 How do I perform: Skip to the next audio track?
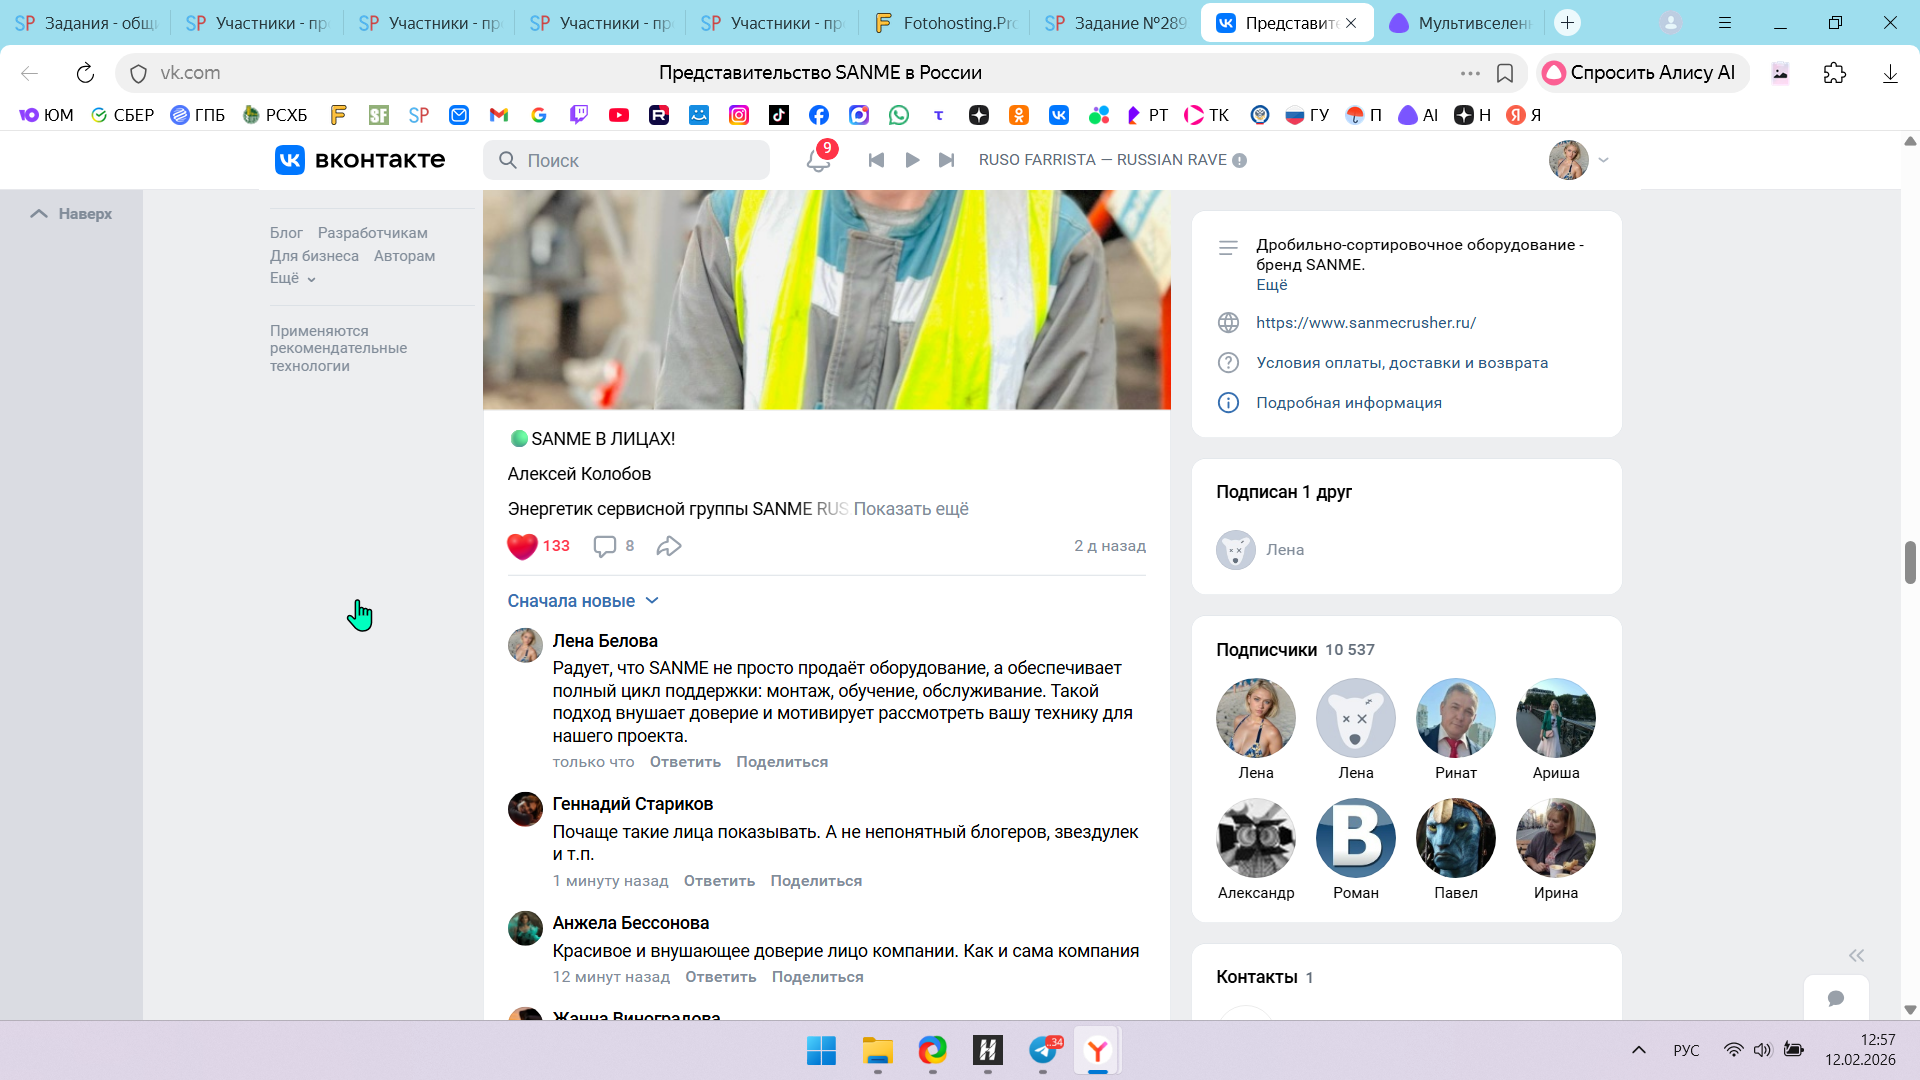(x=946, y=160)
